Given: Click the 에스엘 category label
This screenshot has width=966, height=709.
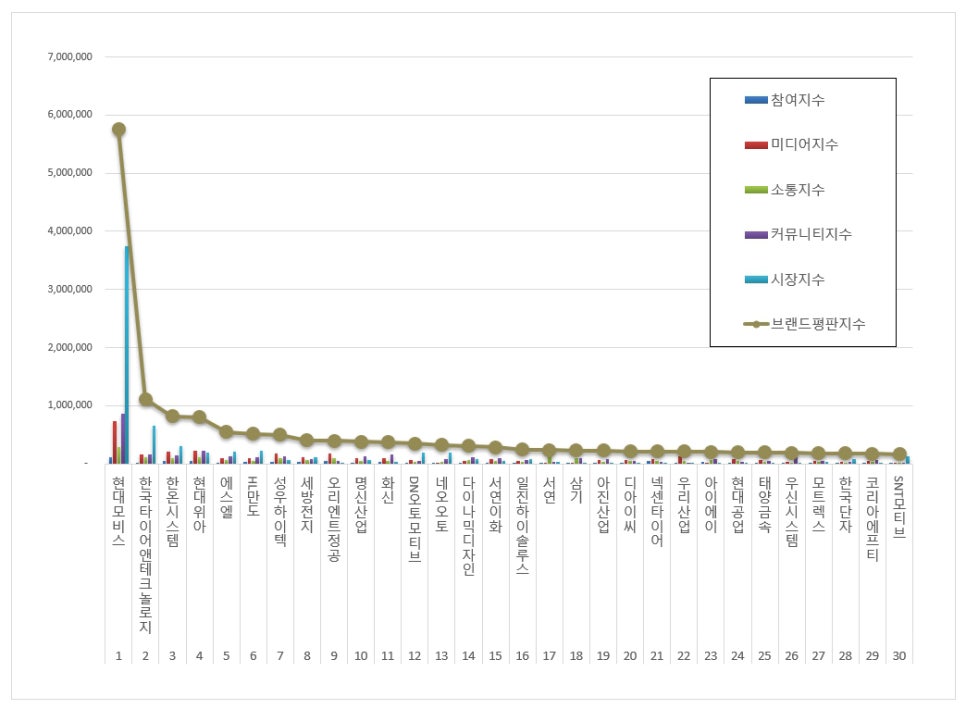Looking at the screenshot, I should point(226,496).
